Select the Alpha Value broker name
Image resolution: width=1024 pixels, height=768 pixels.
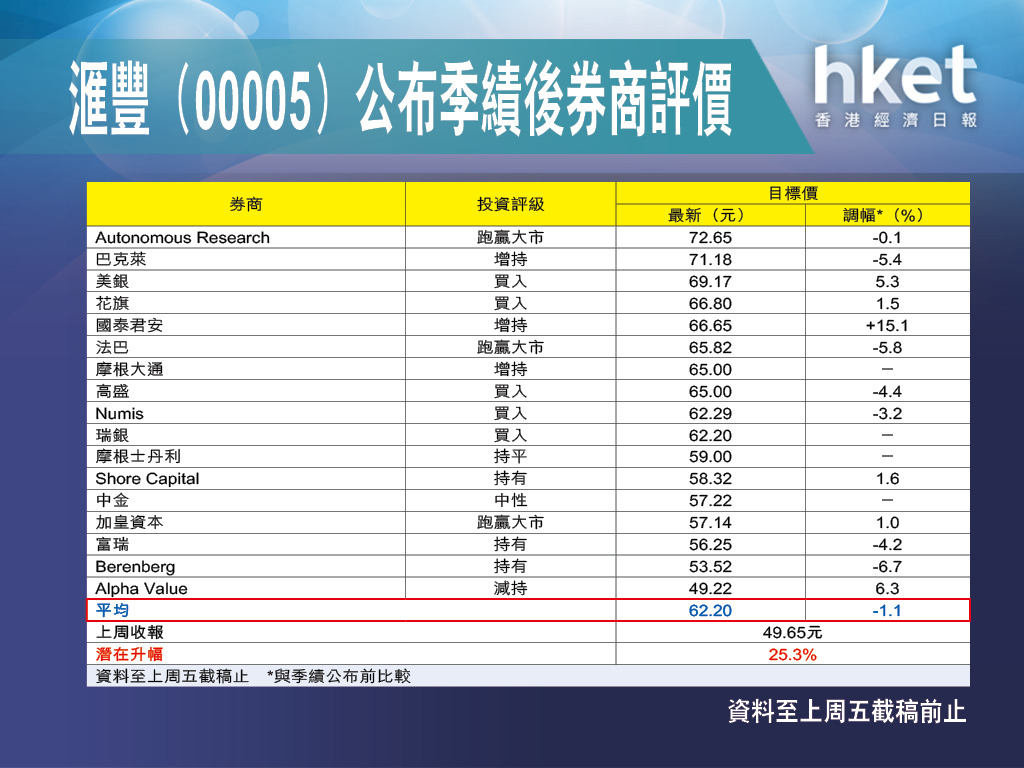pyautogui.click(x=141, y=588)
